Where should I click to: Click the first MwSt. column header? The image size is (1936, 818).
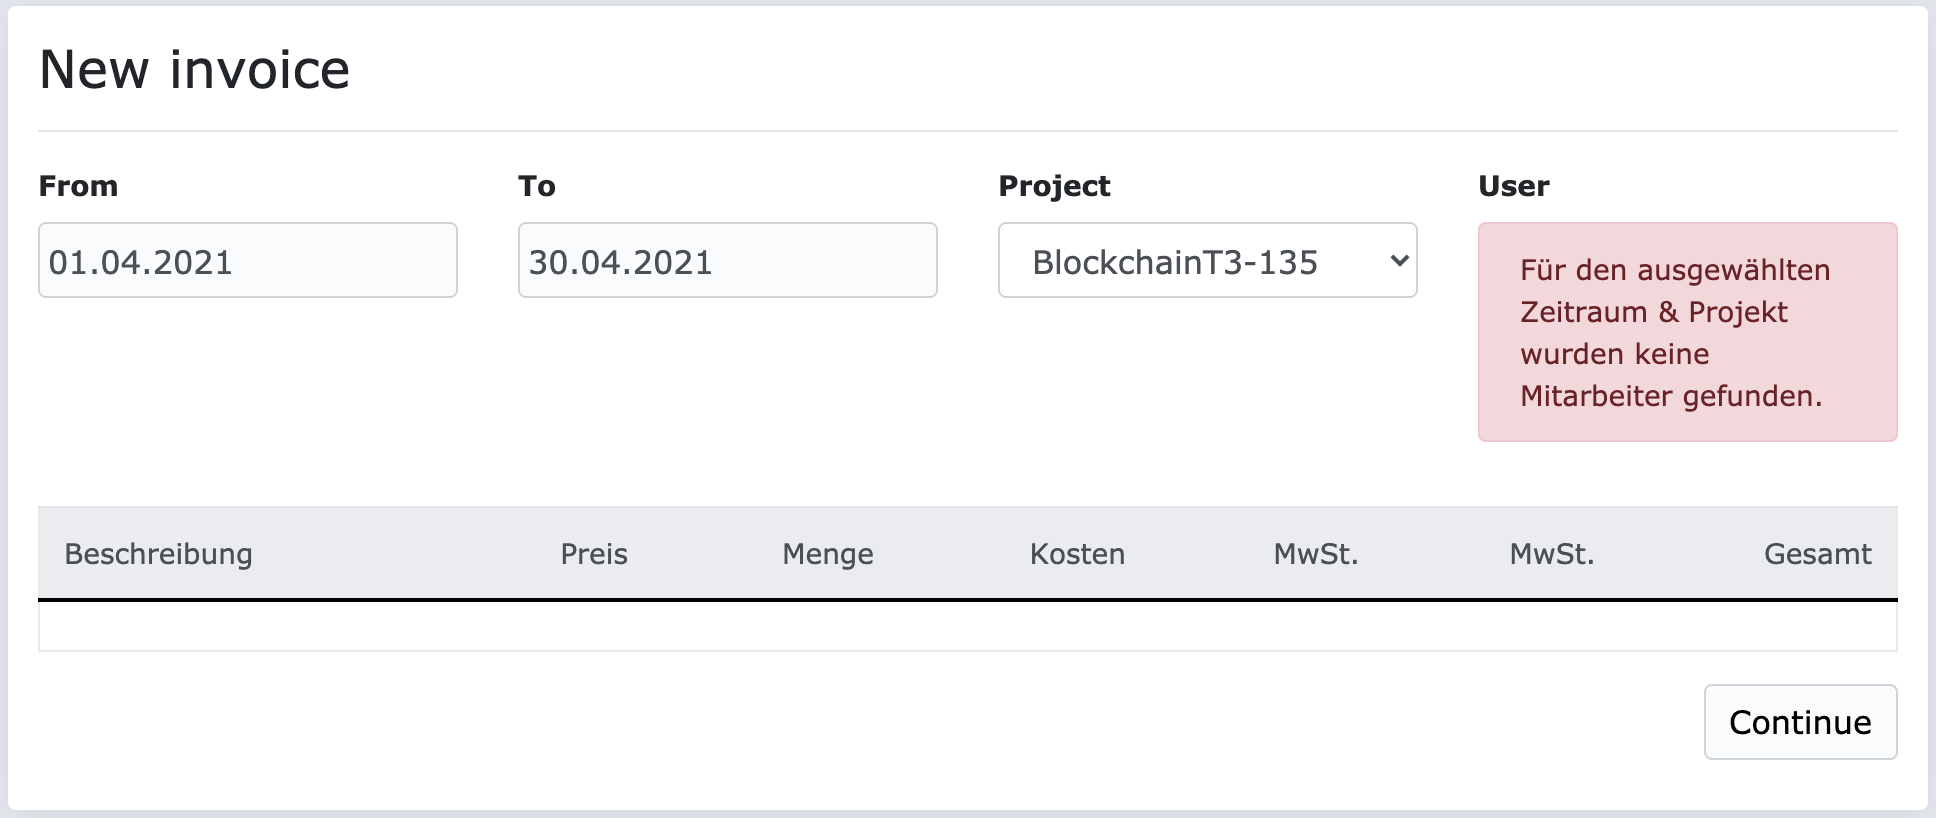pos(1316,554)
